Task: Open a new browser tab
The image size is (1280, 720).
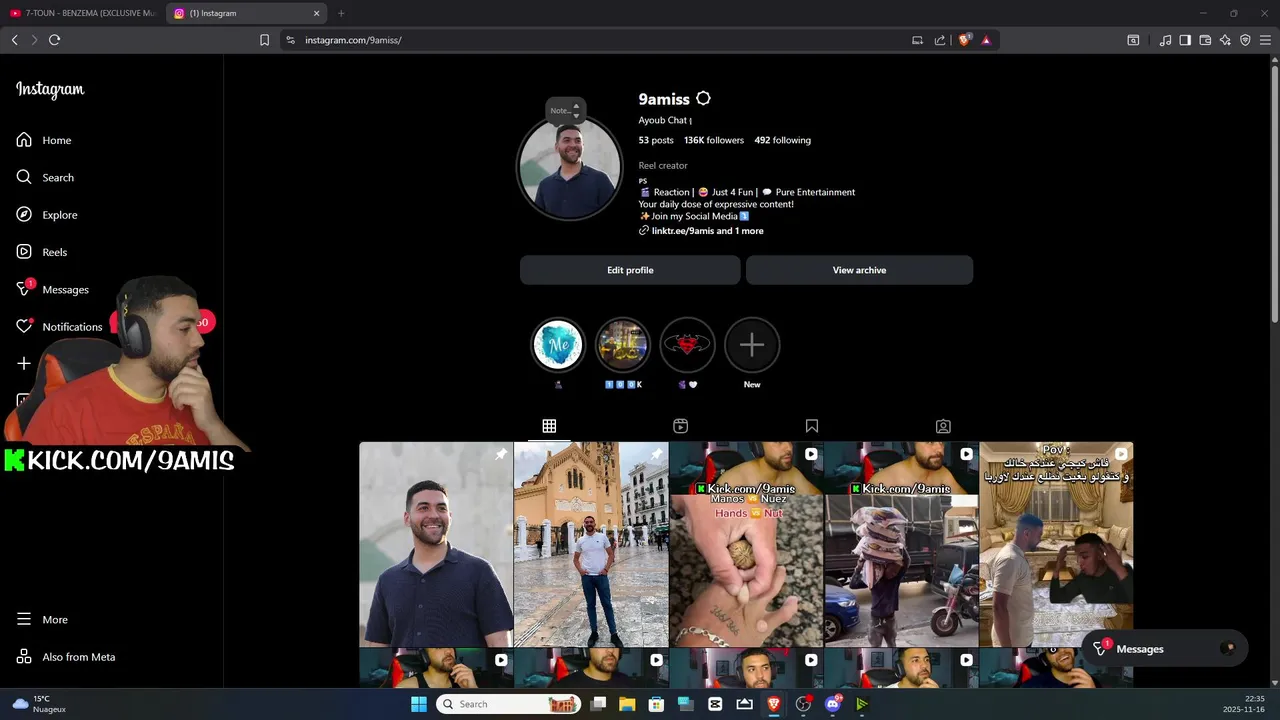Action: point(341,13)
